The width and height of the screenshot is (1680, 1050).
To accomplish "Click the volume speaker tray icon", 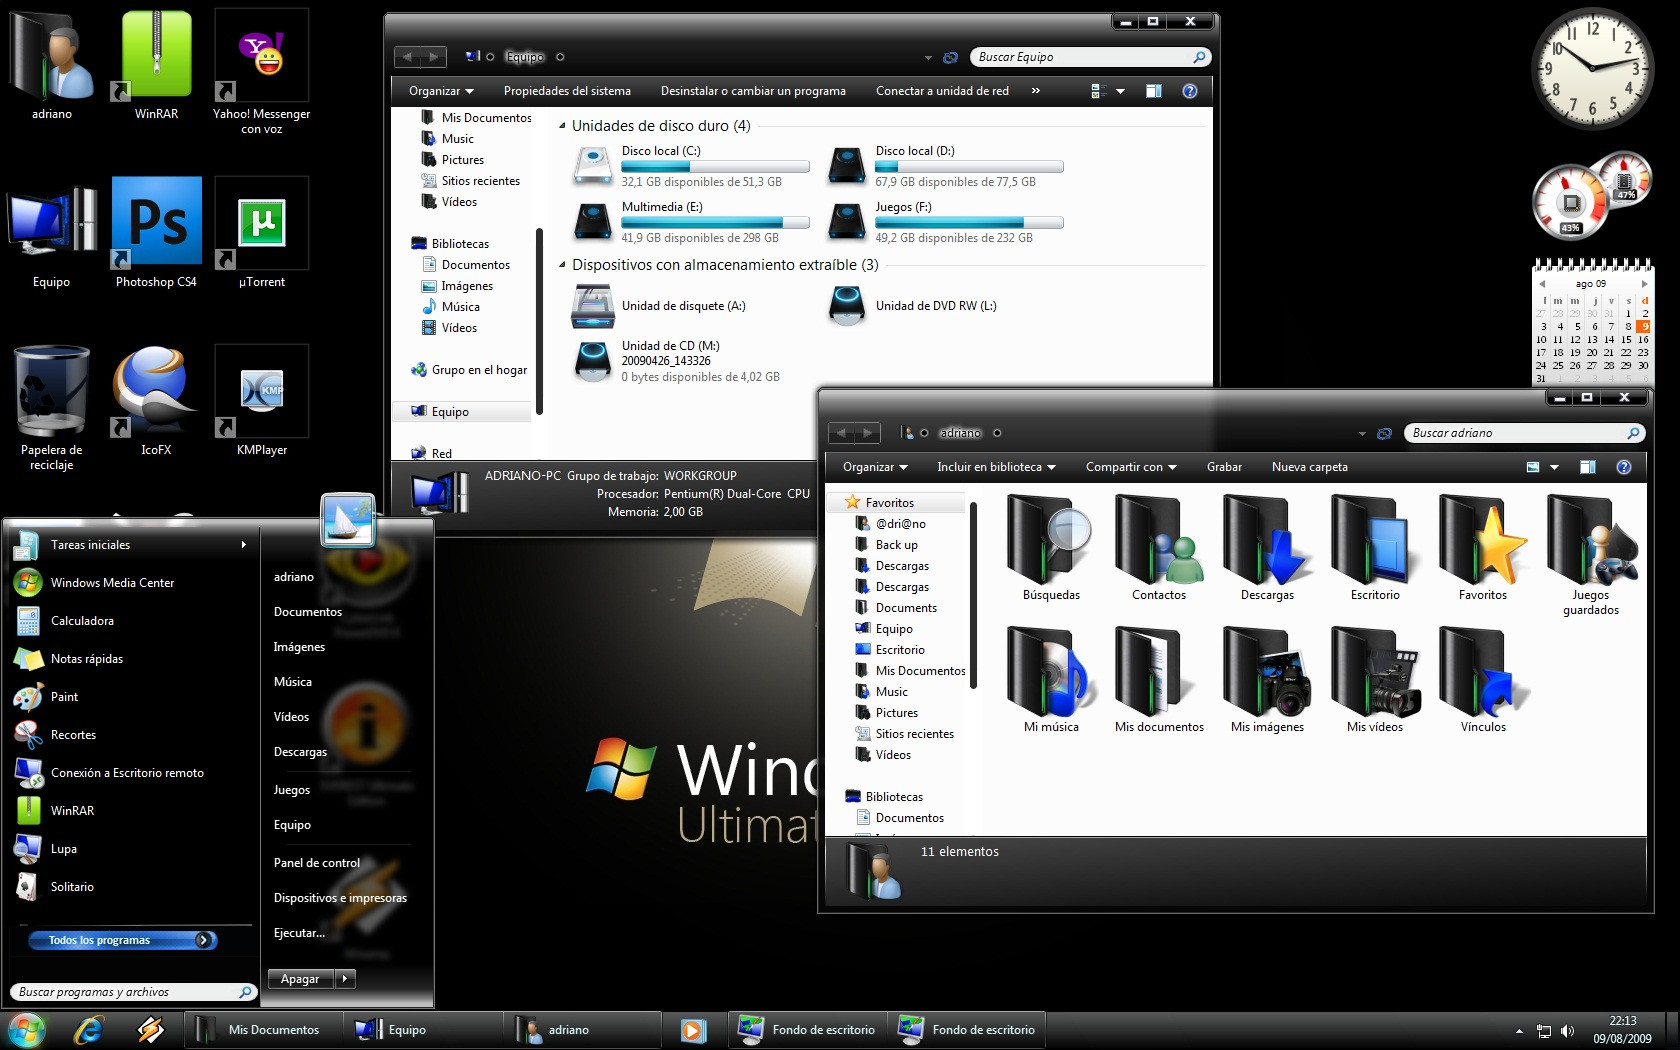I will pyautogui.click(x=1568, y=1031).
